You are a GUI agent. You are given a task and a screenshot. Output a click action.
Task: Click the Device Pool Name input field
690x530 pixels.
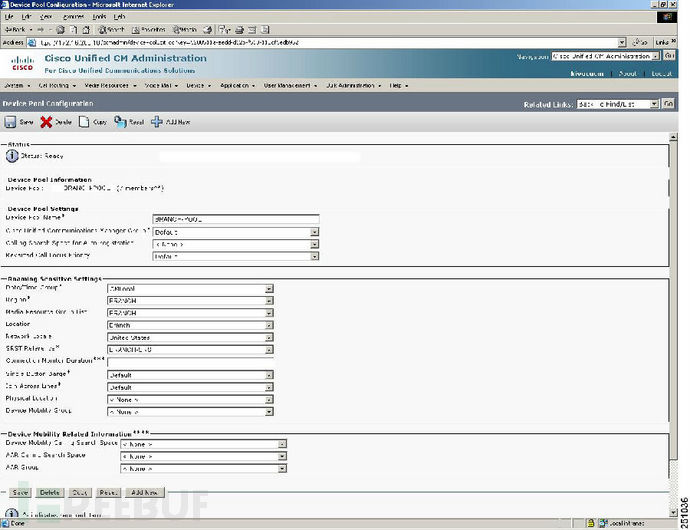click(x=236, y=219)
